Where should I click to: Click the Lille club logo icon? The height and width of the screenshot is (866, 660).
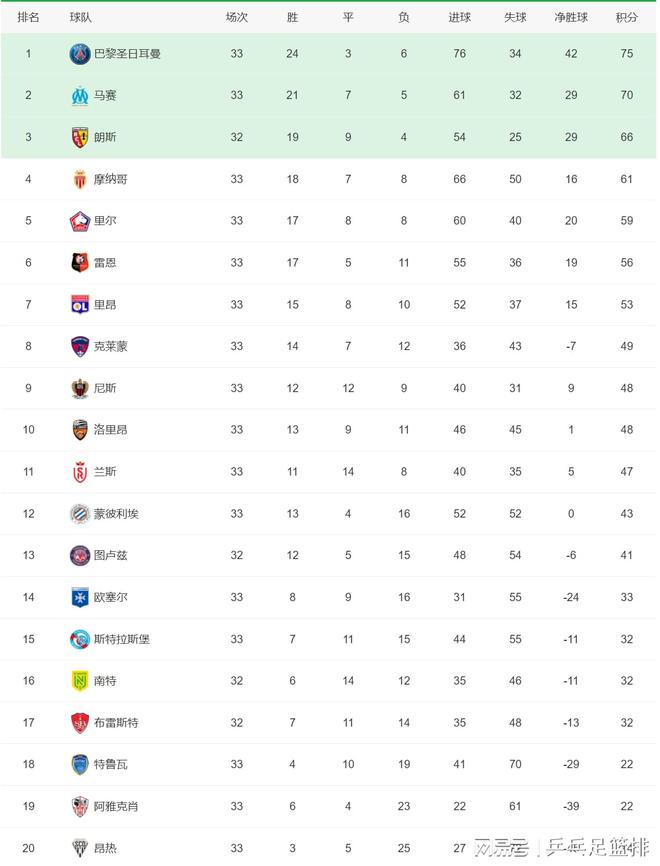[x=80, y=221]
